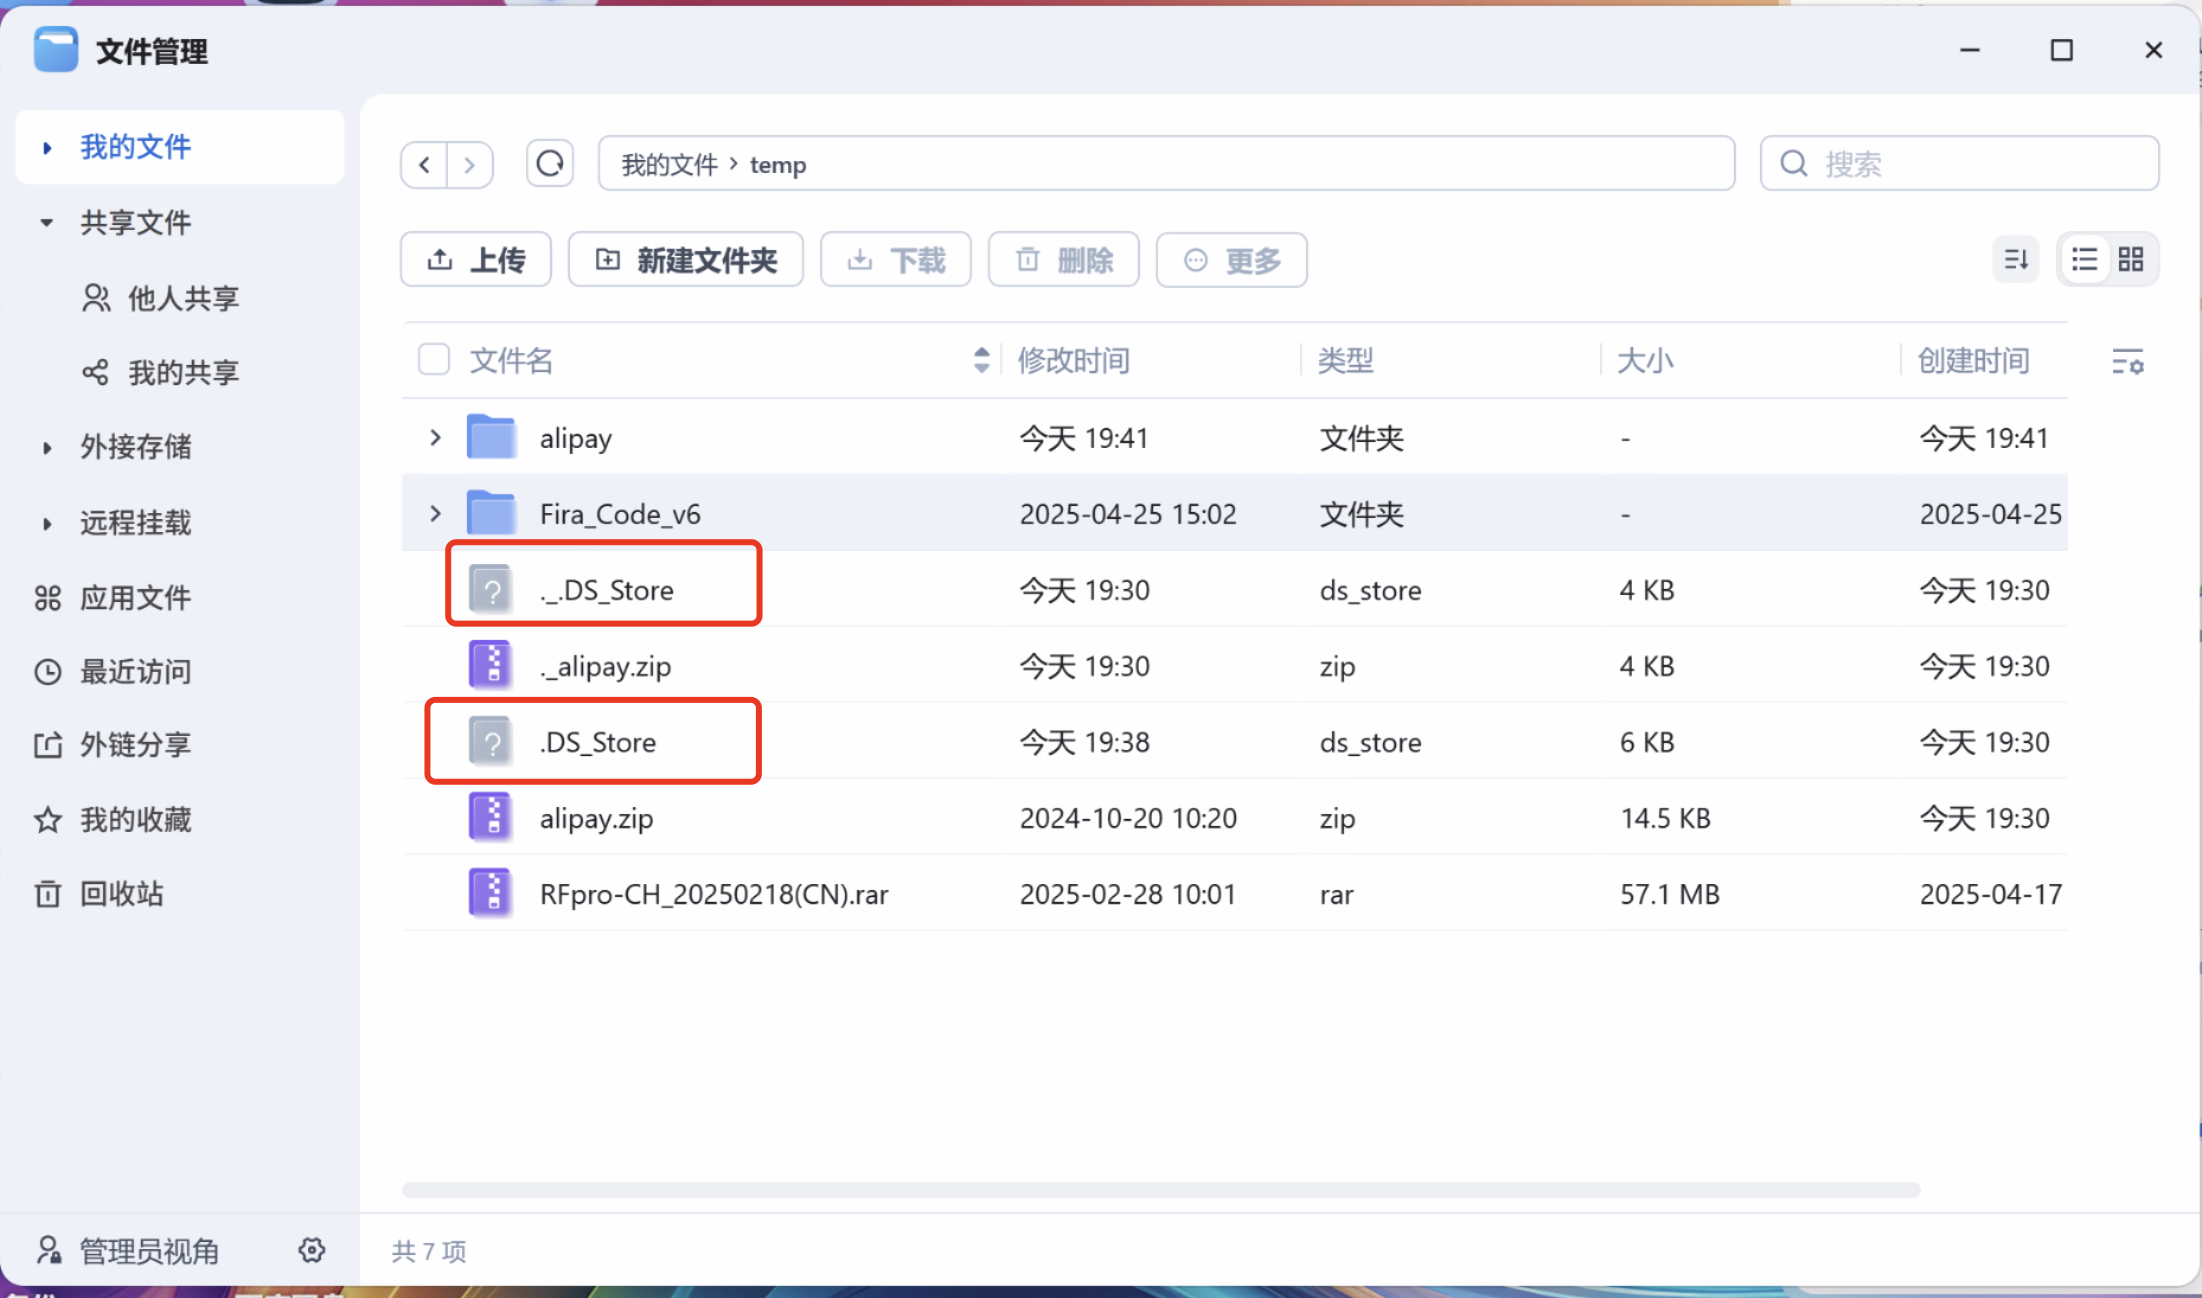Expand the Fira_Code_v6 folder row

tap(435, 513)
